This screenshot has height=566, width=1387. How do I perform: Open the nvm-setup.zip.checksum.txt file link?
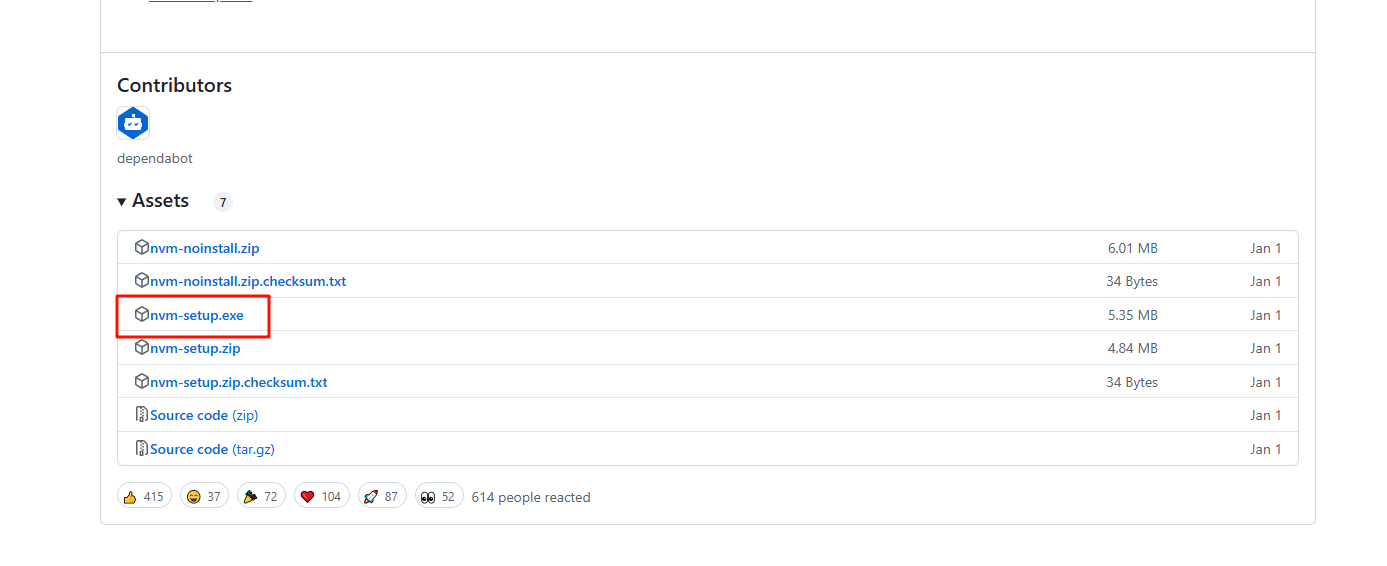click(x=239, y=382)
